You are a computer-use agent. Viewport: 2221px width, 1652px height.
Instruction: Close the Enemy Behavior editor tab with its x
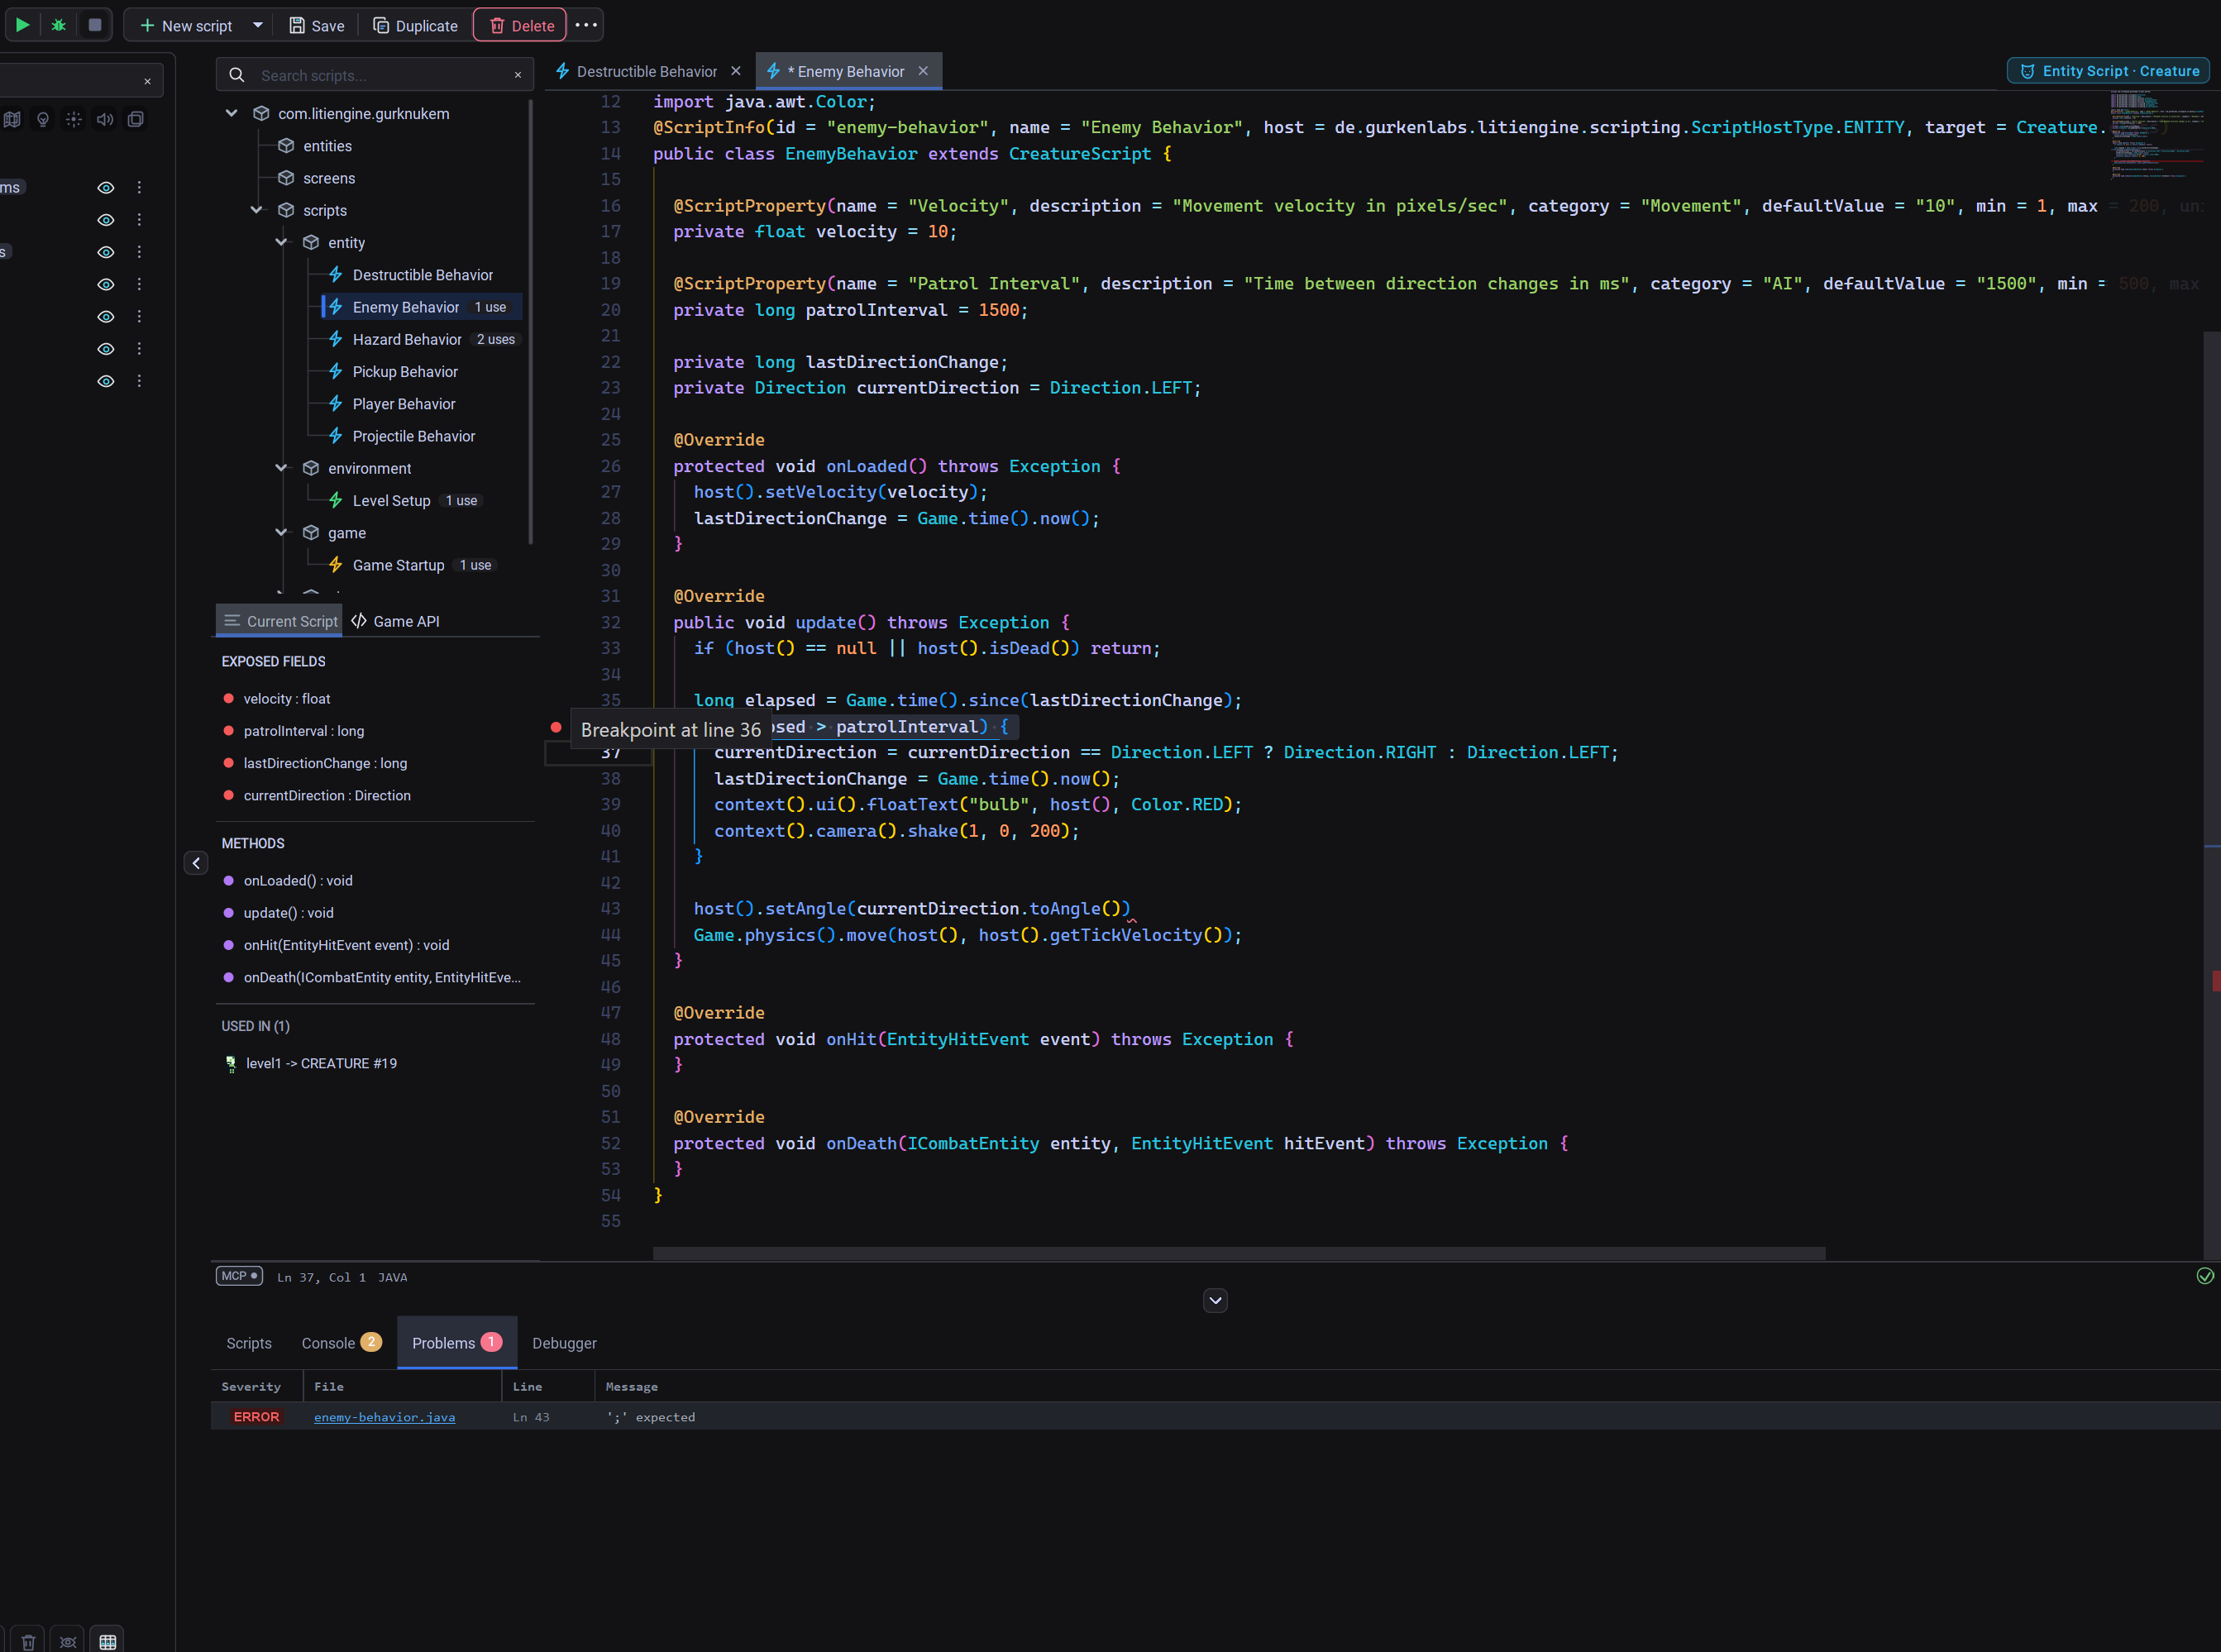(923, 71)
